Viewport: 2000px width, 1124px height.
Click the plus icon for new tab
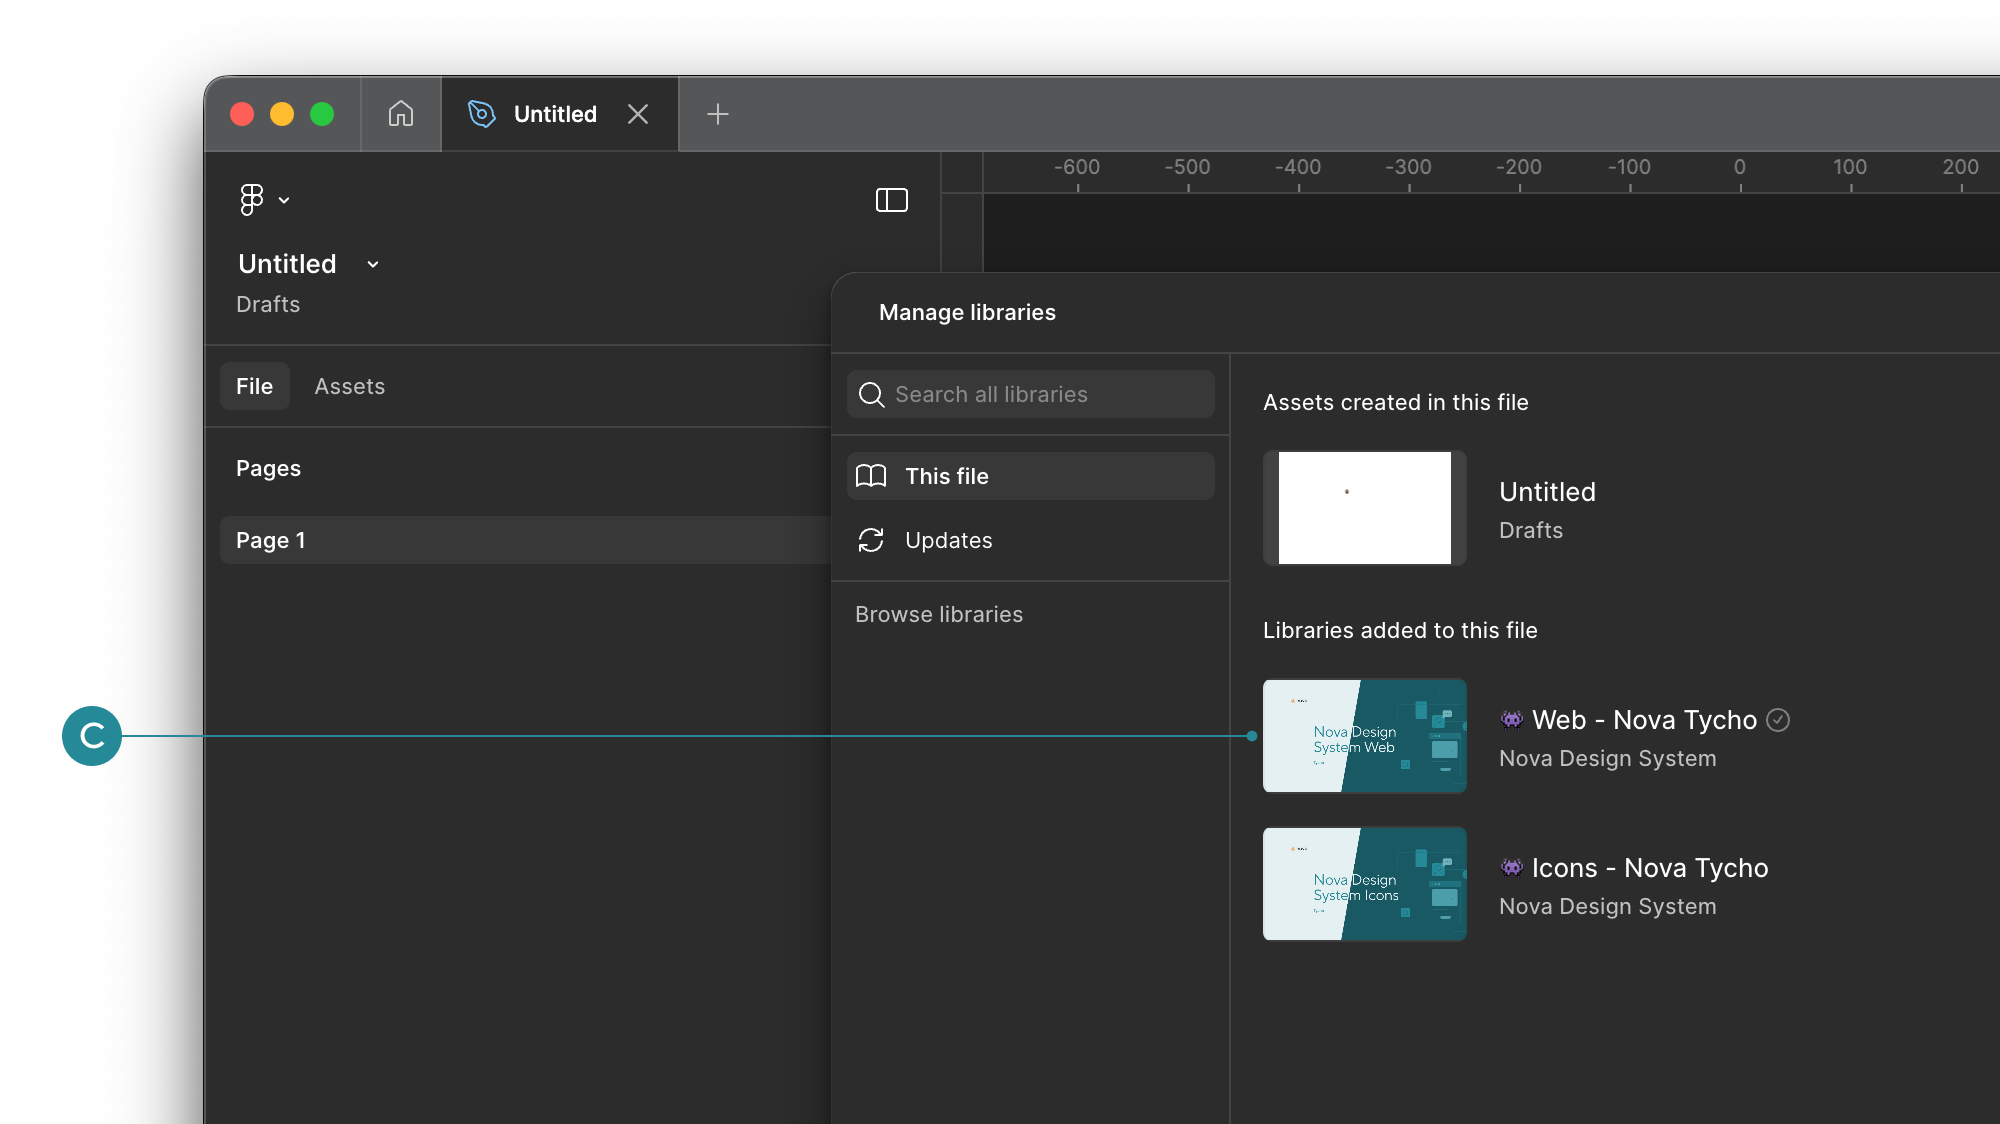coord(717,114)
